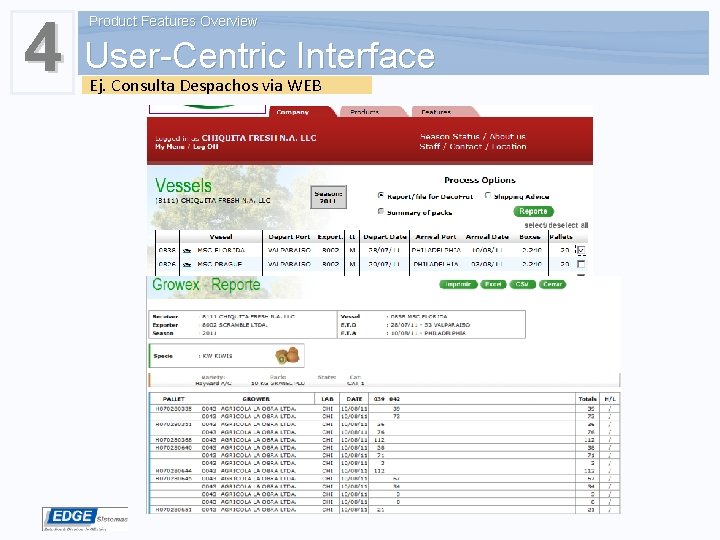Viewport: 720px width, 540px height.
Task: Toggle the Shipping Advice option
Action: tap(488, 196)
